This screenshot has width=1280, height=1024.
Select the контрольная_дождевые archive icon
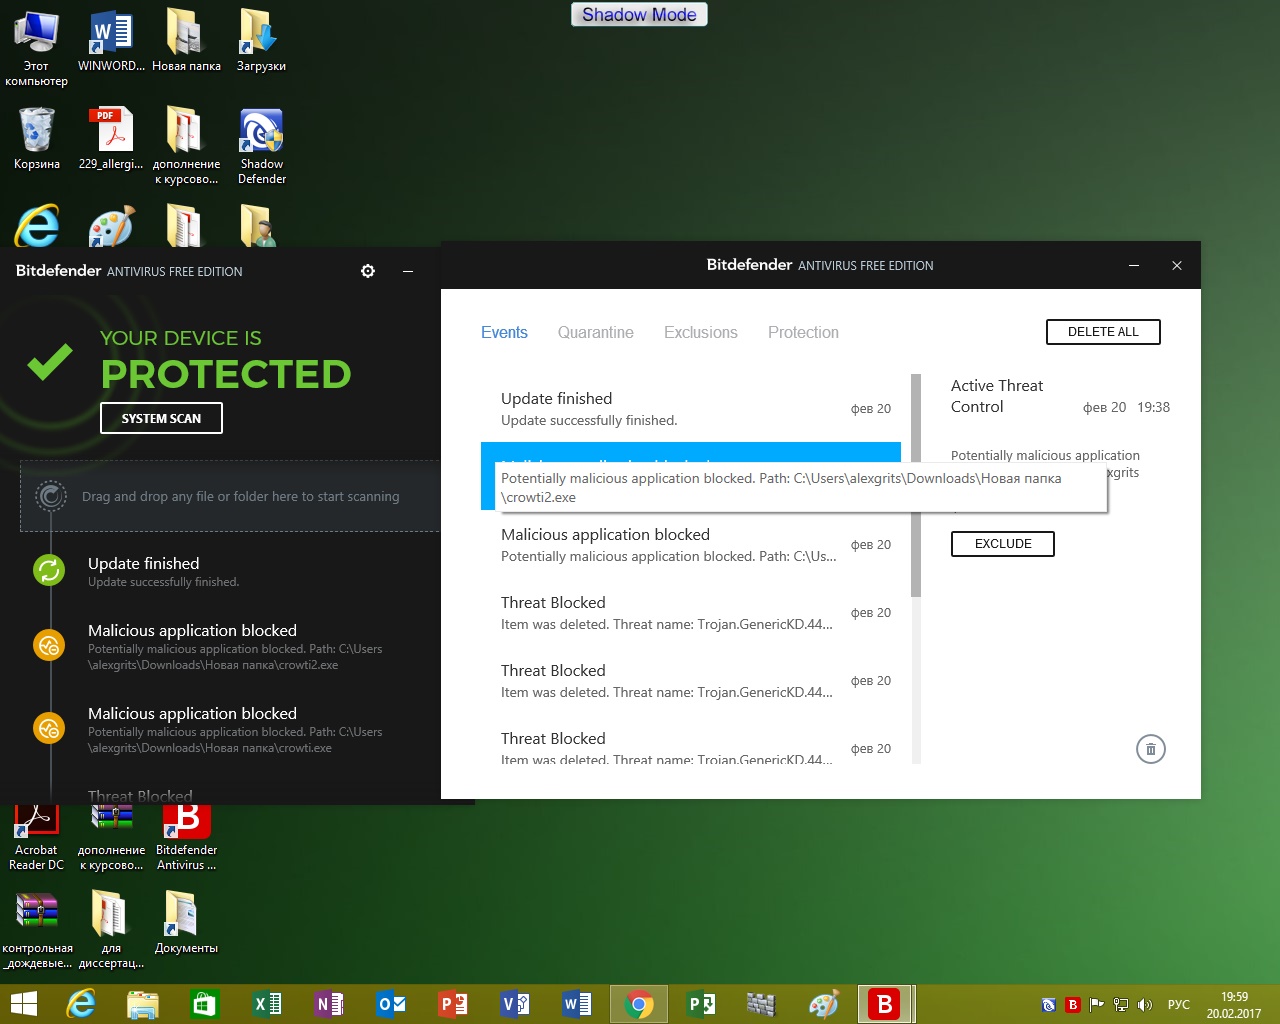click(37, 931)
